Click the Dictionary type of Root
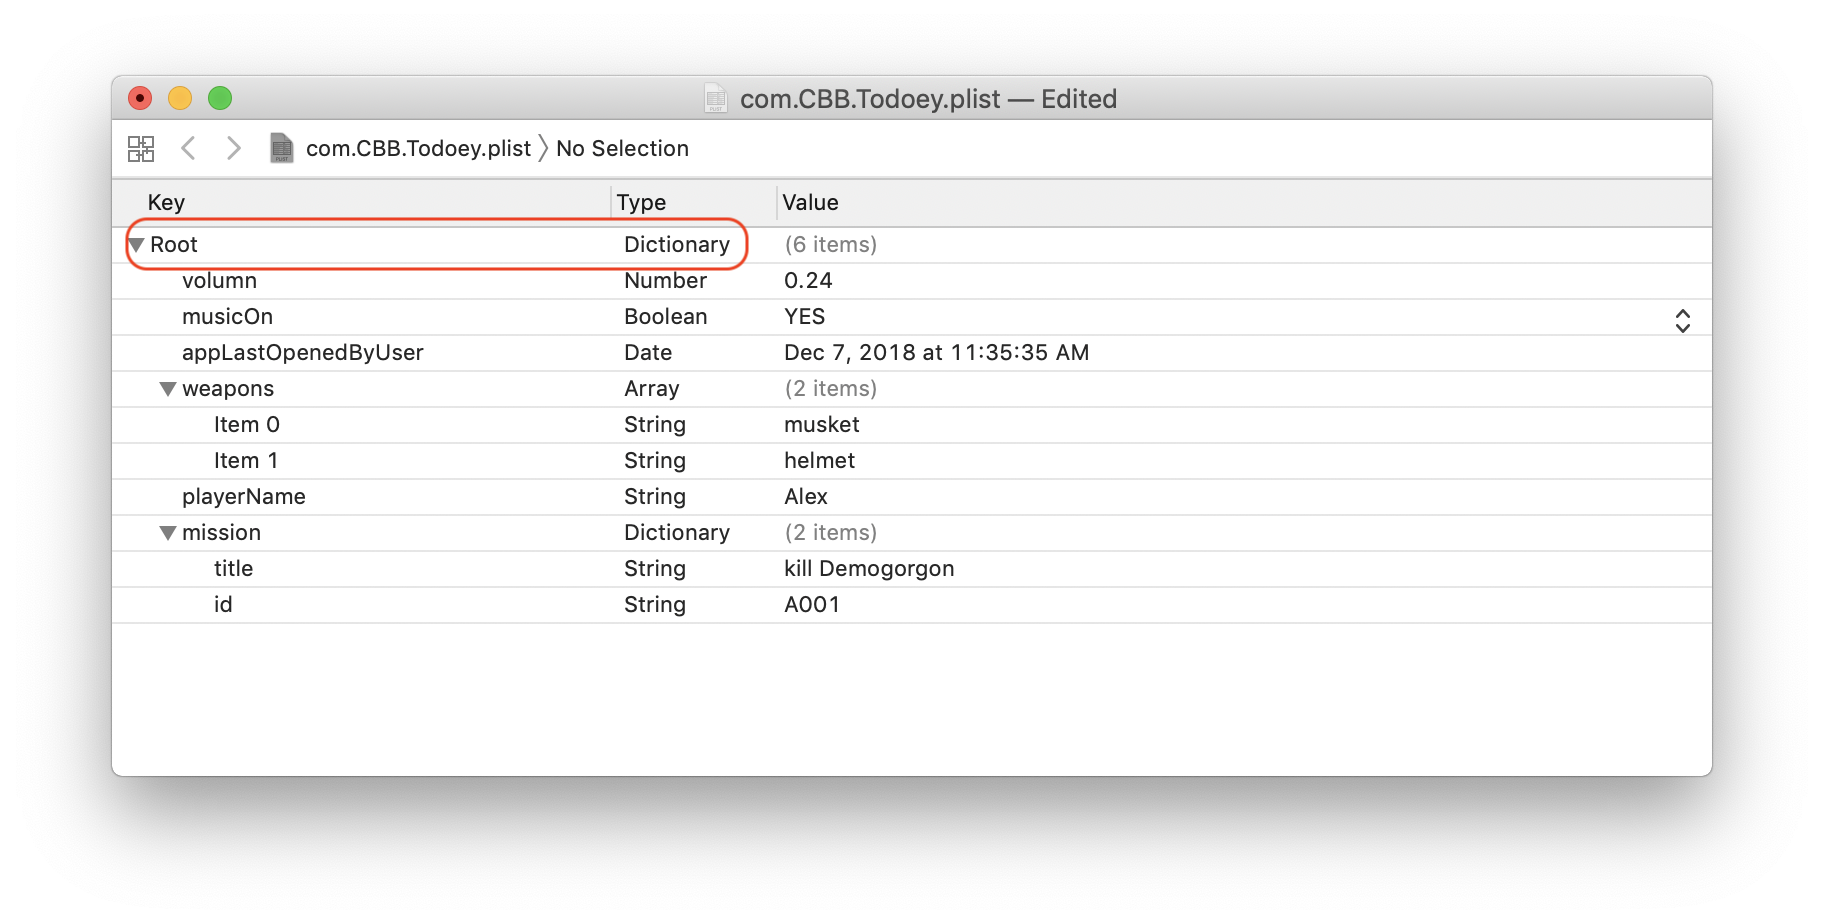Viewport: 1824px width, 924px height. pos(677,244)
